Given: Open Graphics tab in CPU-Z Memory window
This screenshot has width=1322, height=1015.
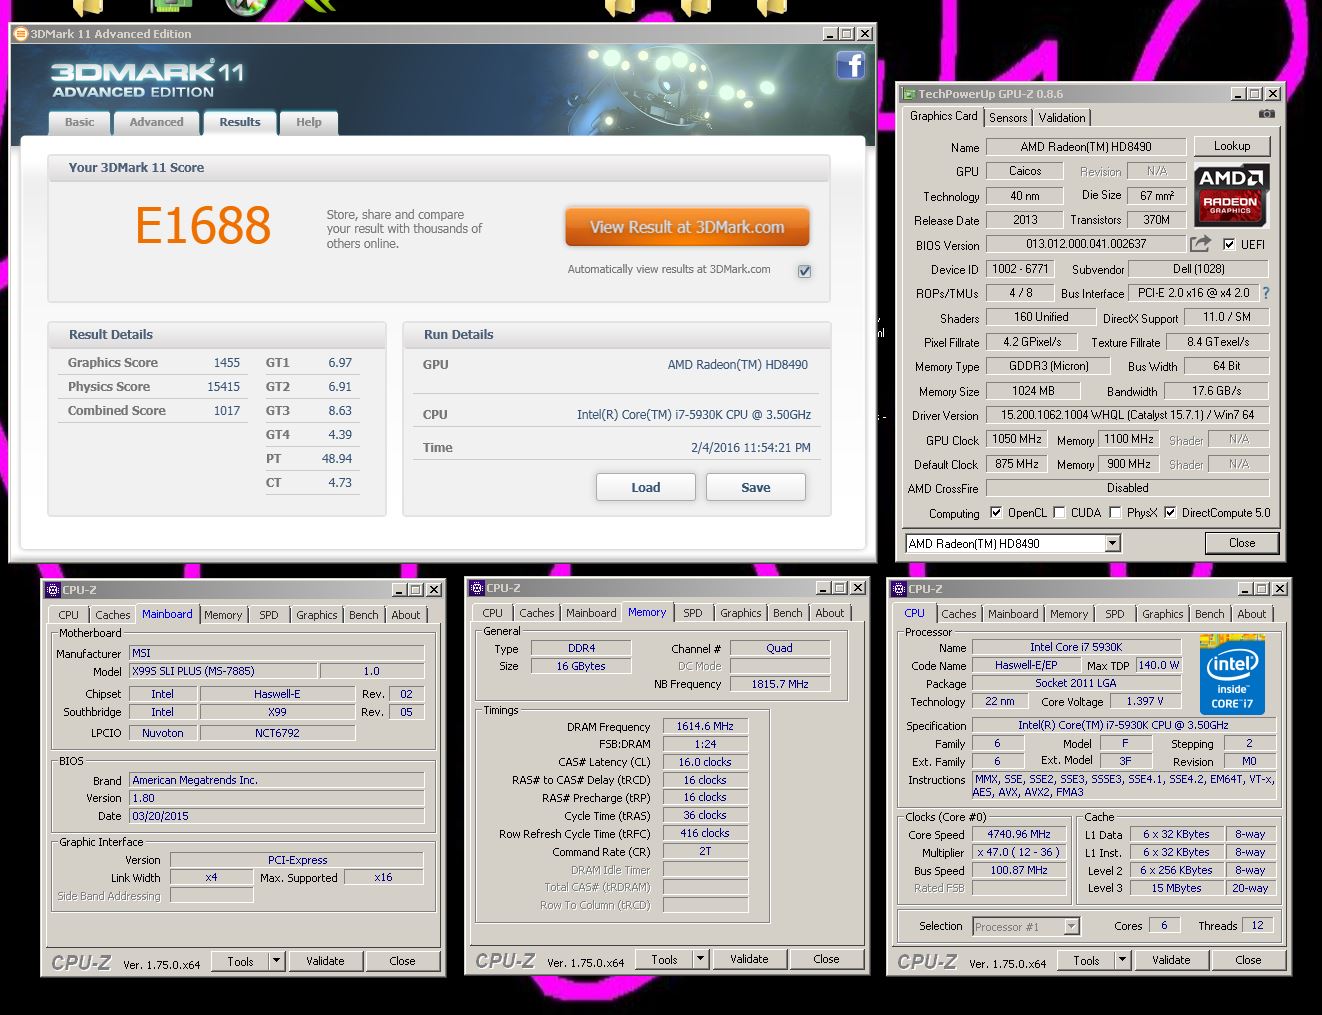Looking at the screenshot, I should pyautogui.click(x=740, y=613).
